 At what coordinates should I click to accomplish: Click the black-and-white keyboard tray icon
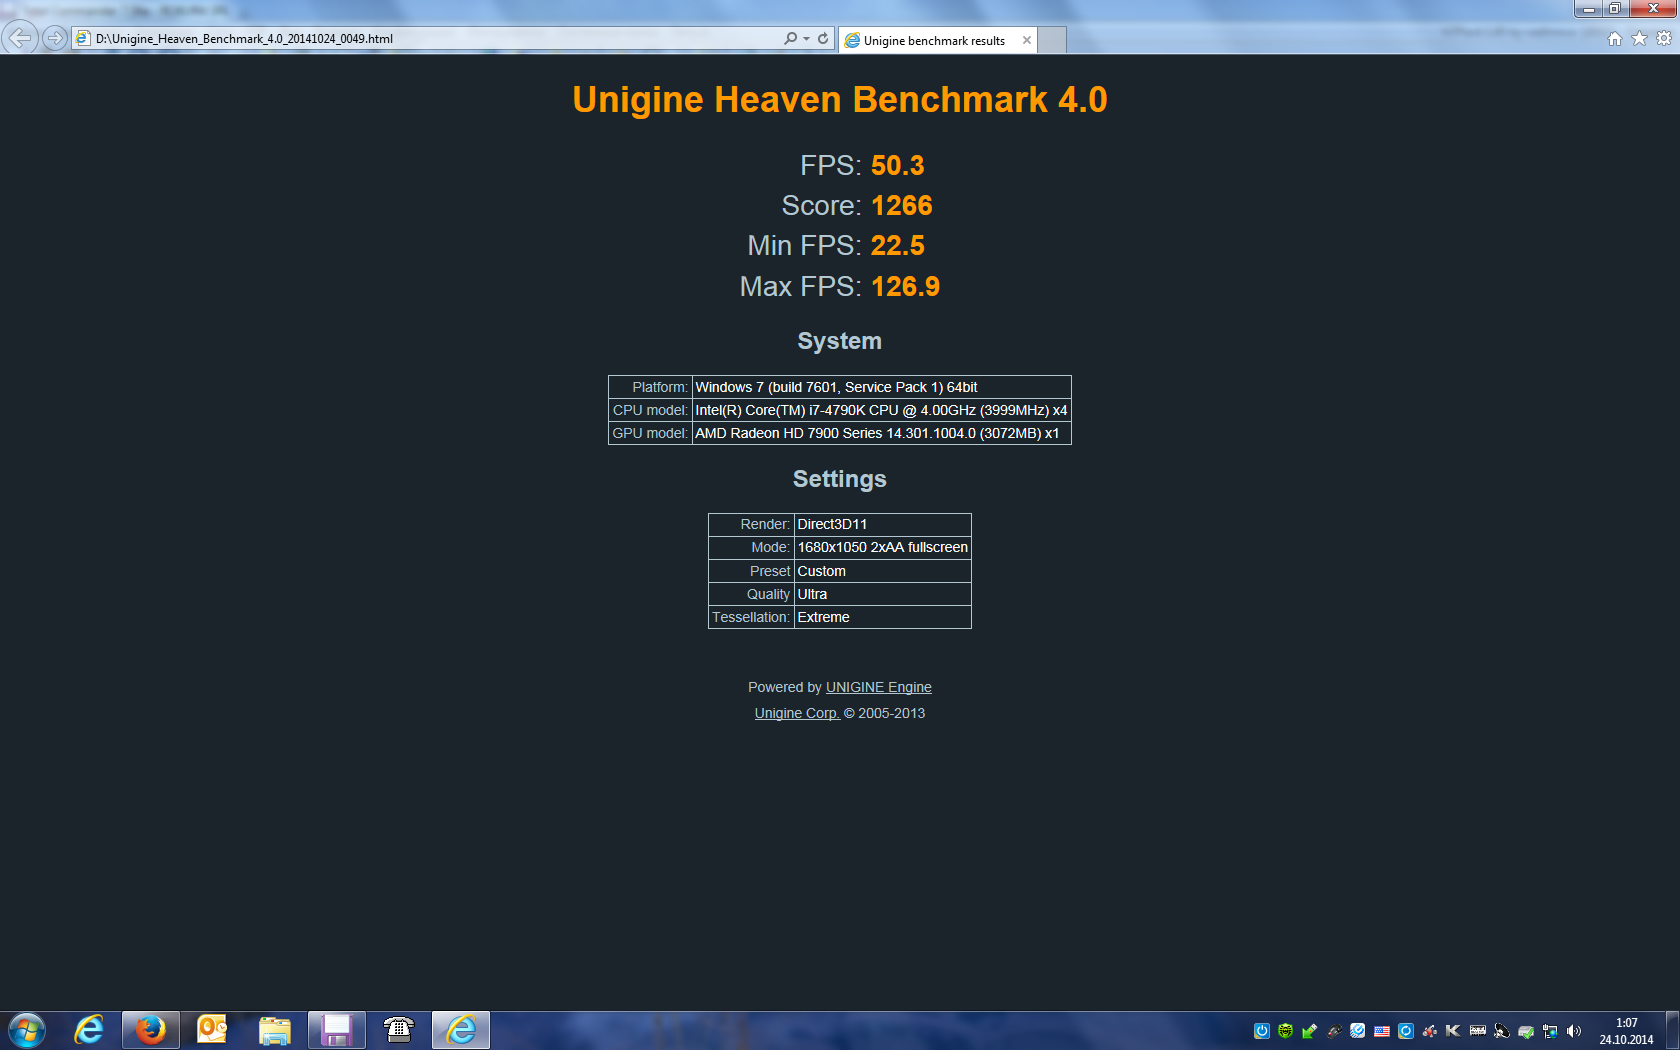[x=1477, y=1031]
